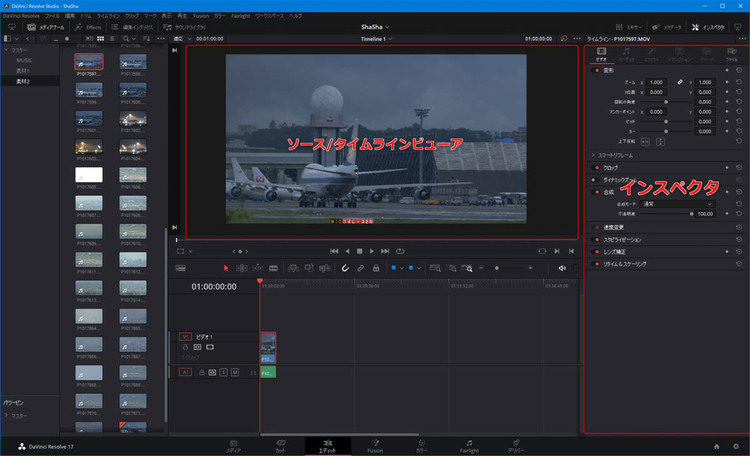The image size is (750, 456).
Task: Disable the 変形 (Transform) section toggle
Action: pyautogui.click(x=597, y=71)
